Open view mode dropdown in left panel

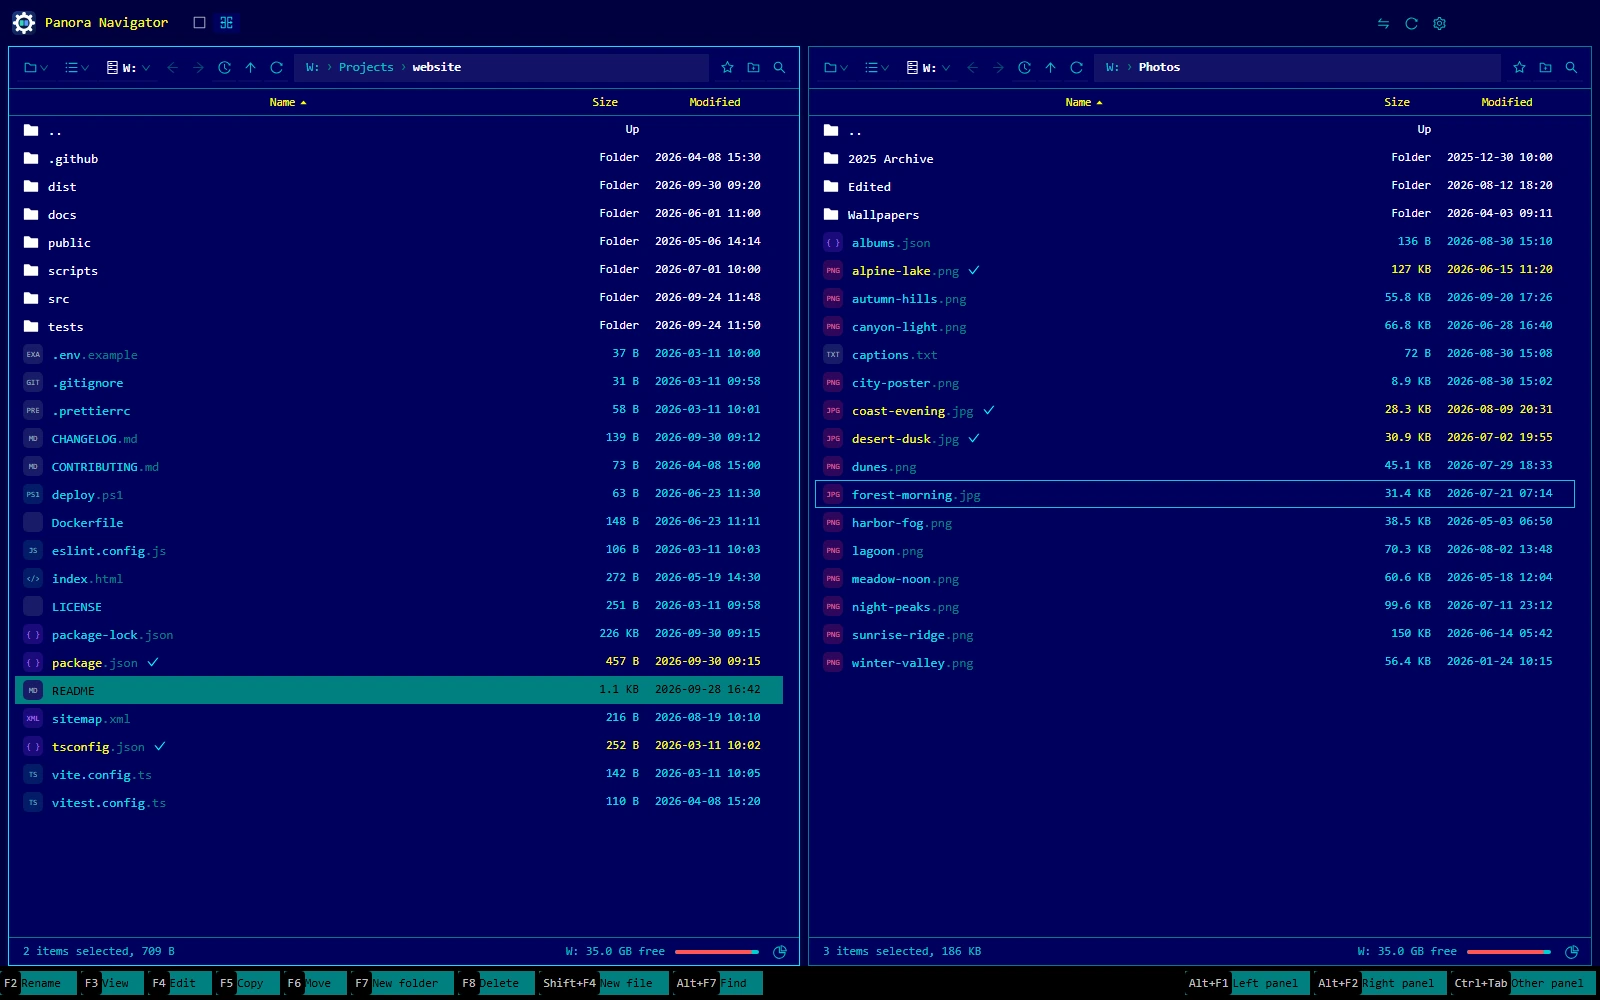coord(77,67)
